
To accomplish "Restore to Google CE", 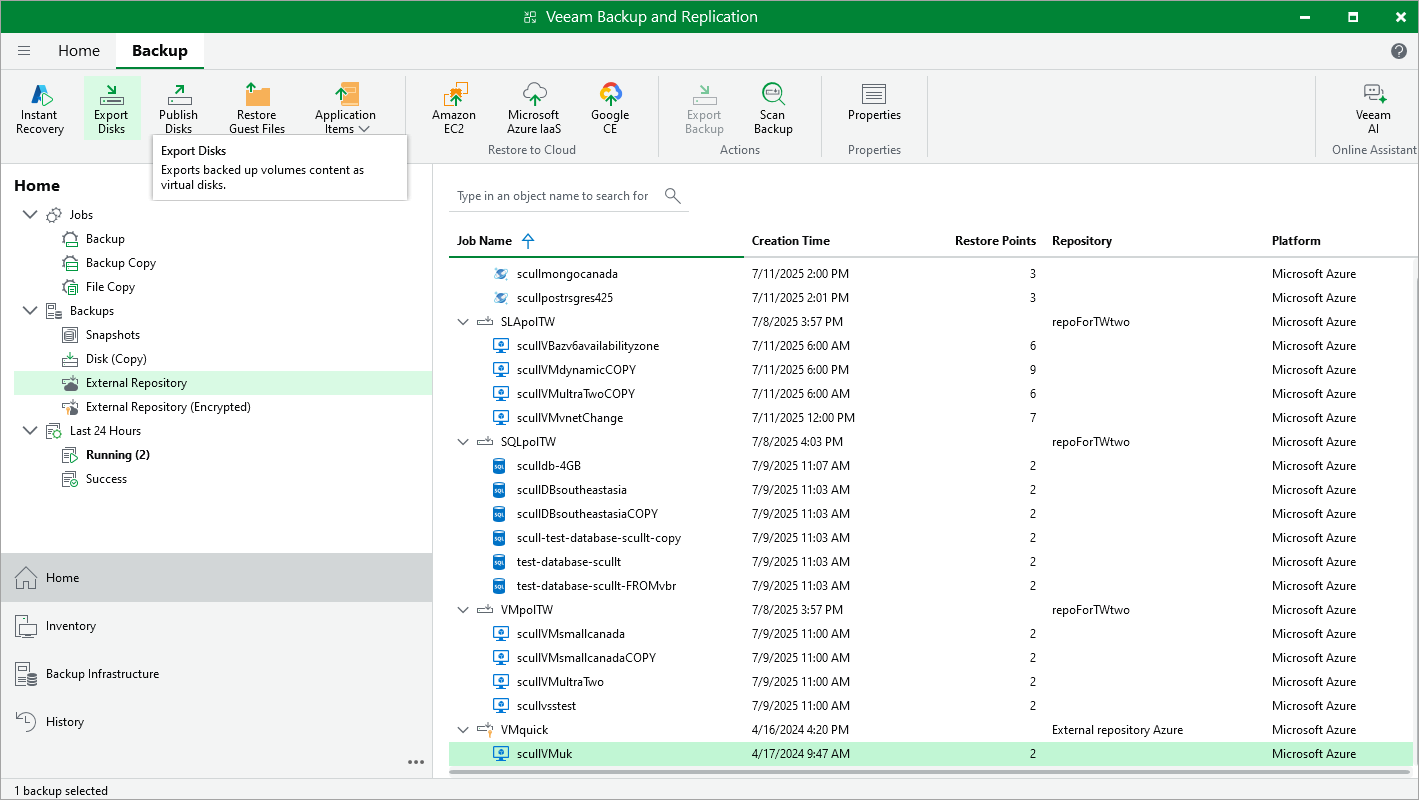I will coord(609,108).
